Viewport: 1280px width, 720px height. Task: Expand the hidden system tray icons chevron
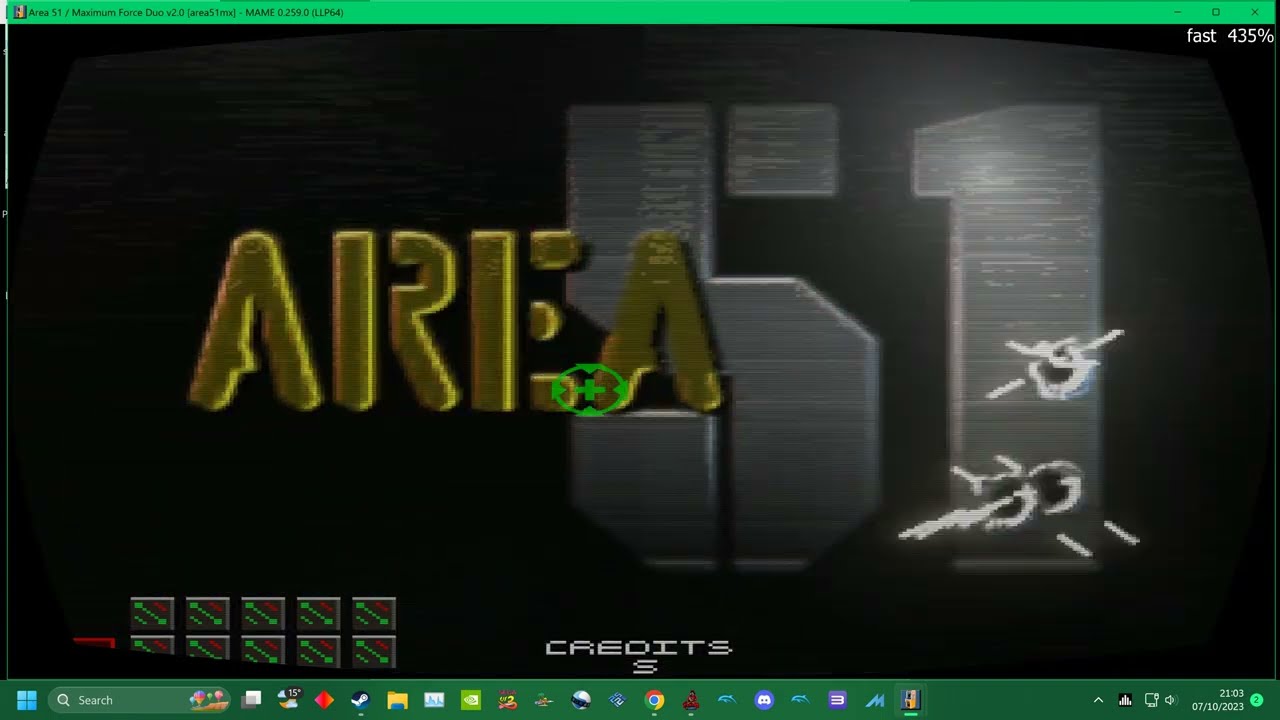[x=1098, y=700]
